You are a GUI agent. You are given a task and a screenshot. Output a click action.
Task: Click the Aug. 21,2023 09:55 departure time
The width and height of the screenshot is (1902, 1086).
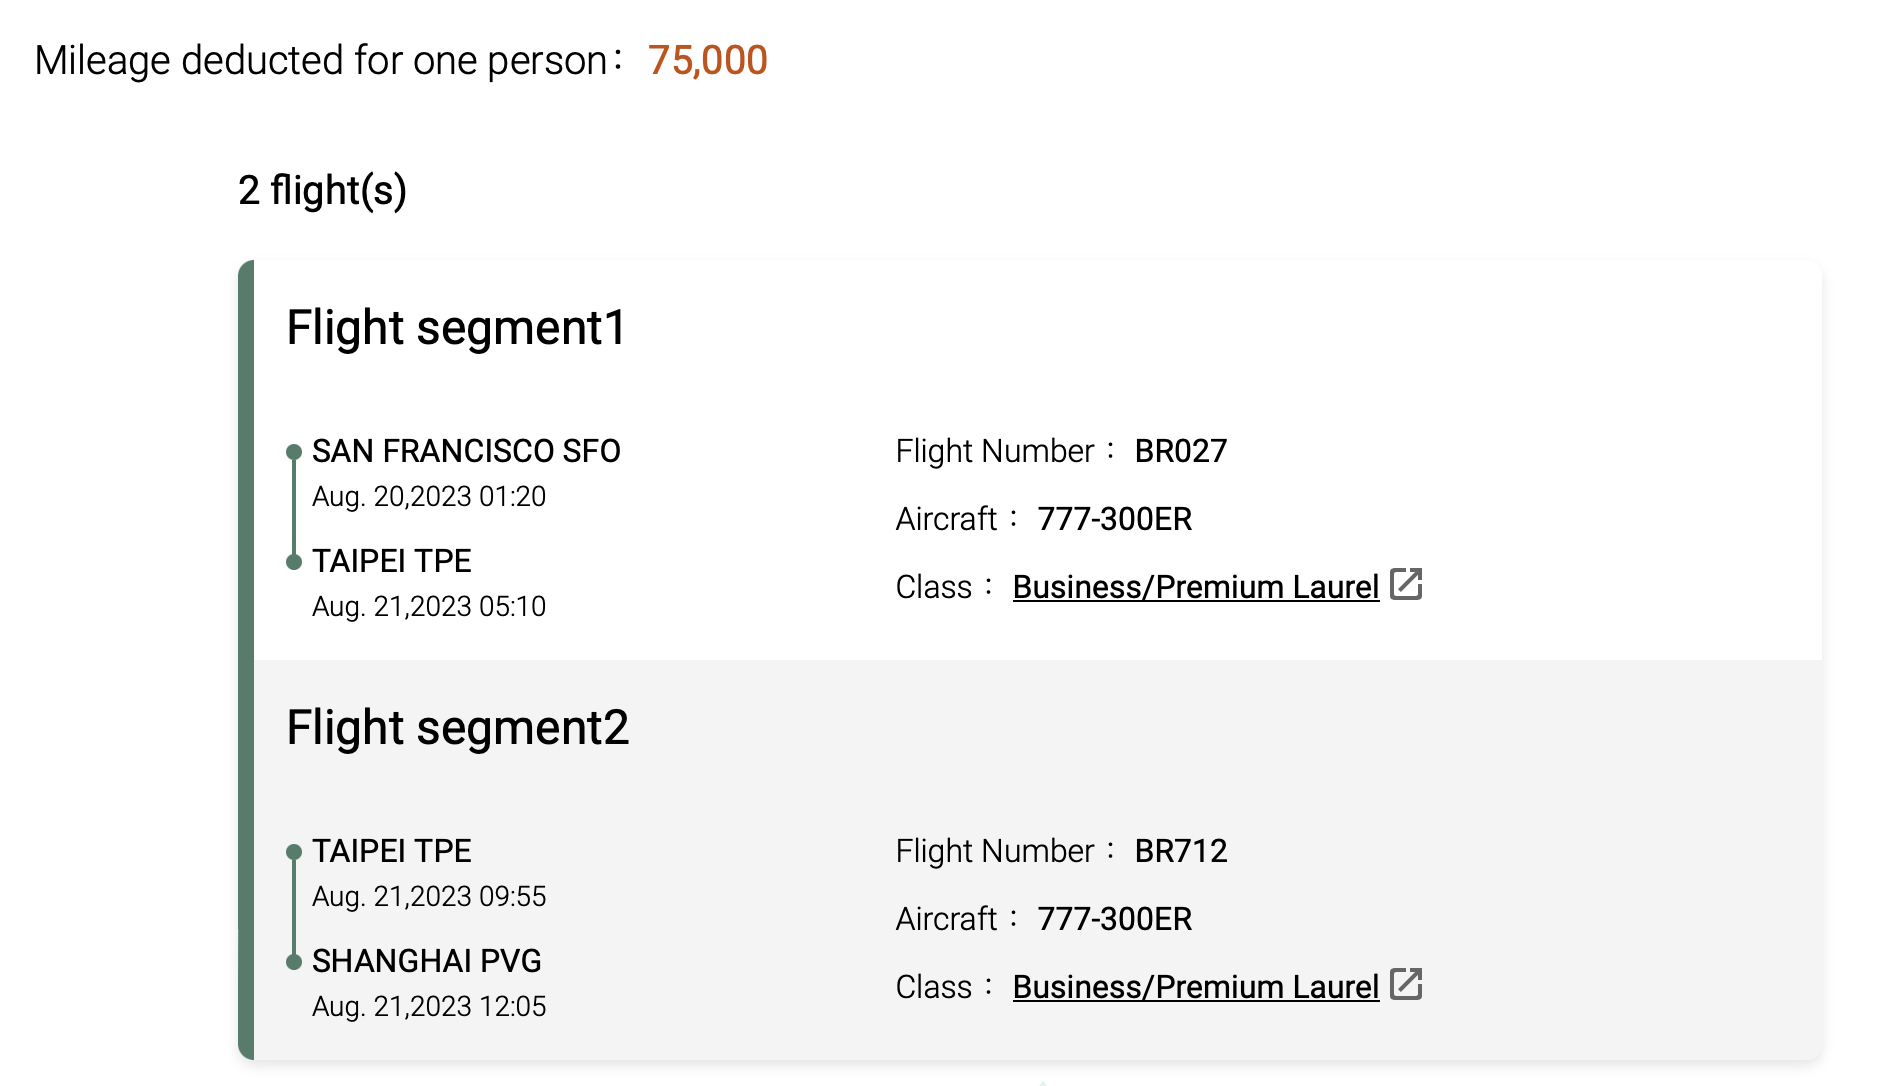coord(429,897)
